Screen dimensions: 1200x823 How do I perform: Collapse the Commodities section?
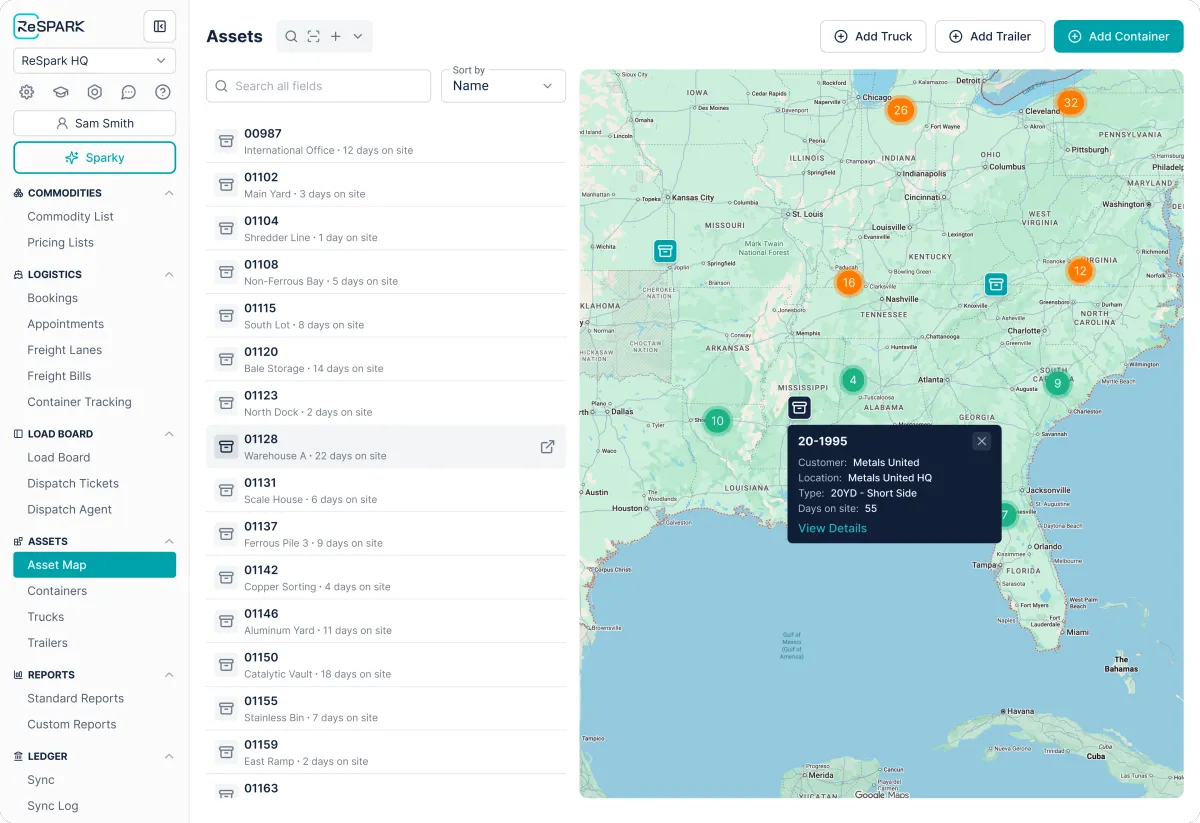click(169, 193)
